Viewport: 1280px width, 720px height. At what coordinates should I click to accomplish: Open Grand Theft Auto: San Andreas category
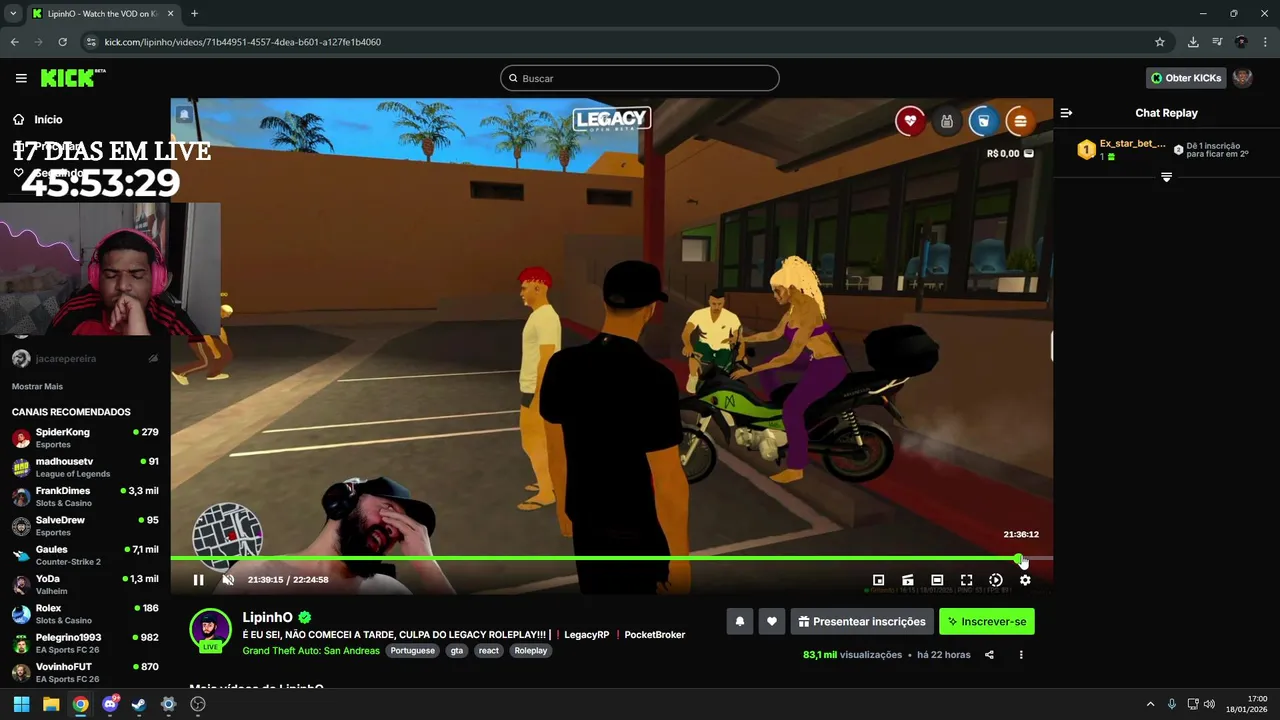click(311, 651)
